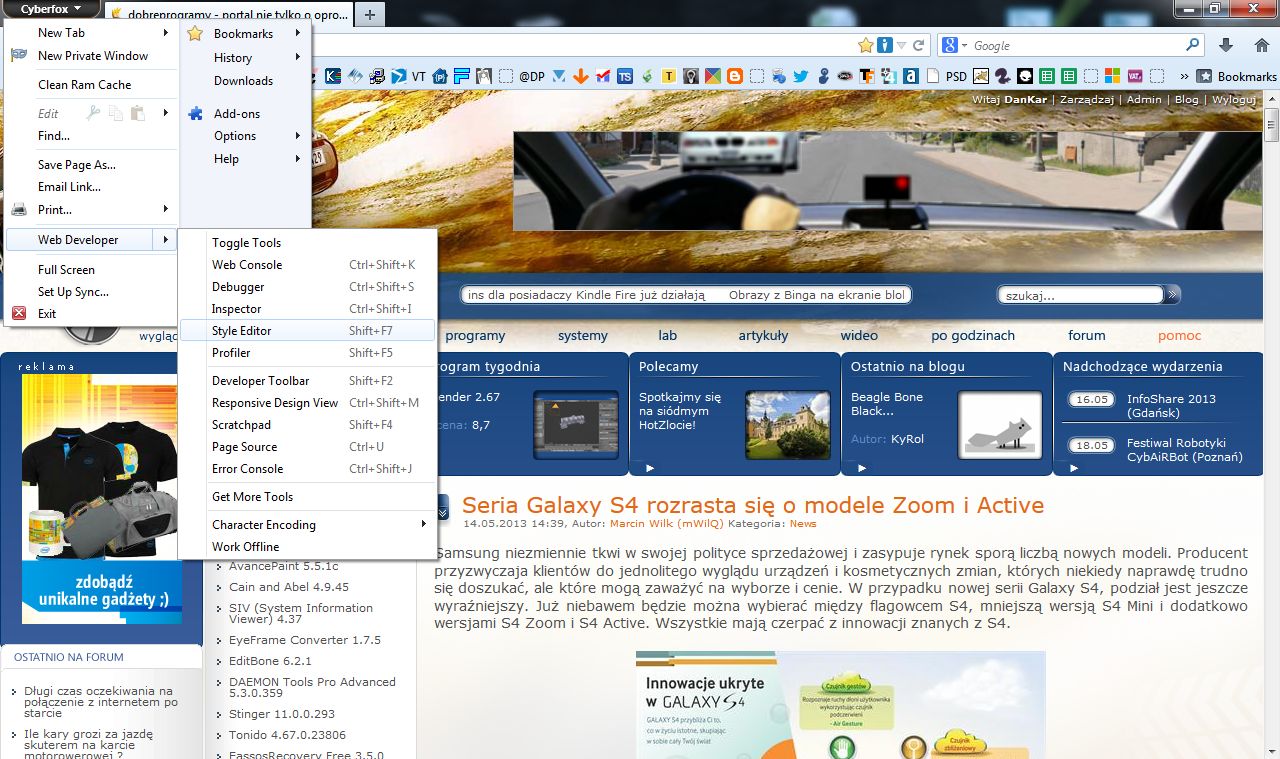The image size is (1280, 759).
Task: Click the Copy icon in the Edit row
Action: click(x=116, y=113)
